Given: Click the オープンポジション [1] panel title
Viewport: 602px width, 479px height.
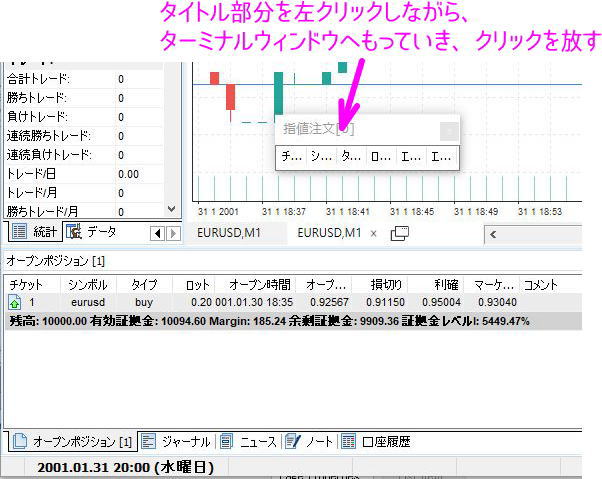Looking at the screenshot, I should pyautogui.click(x=55, y=261).
